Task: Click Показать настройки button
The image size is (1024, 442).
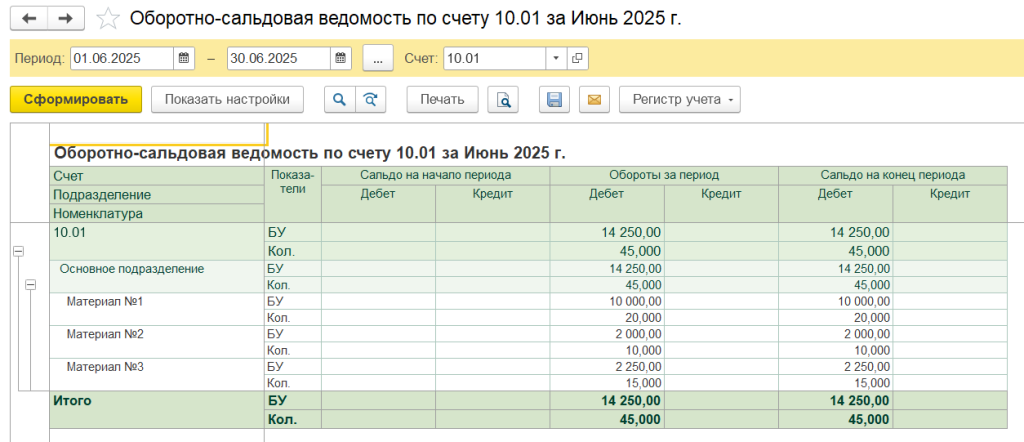Action: pos(227,99)
